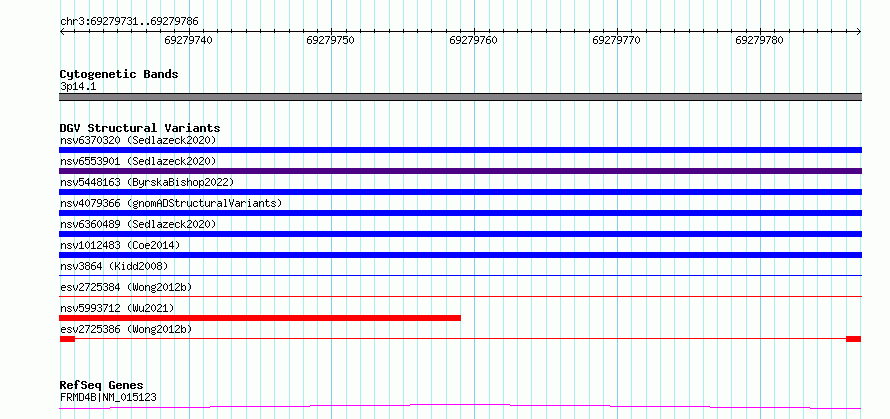Screen dimensions: 890x419
Task: Select the purple bar for nsv6553901
Action: point(460,171)
